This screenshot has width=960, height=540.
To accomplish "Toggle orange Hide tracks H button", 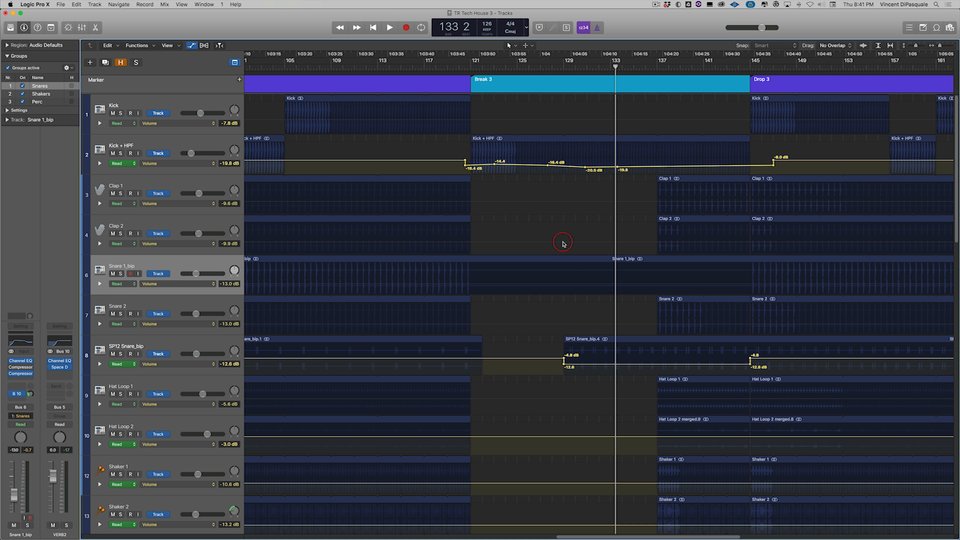I will tap(121, 62).
